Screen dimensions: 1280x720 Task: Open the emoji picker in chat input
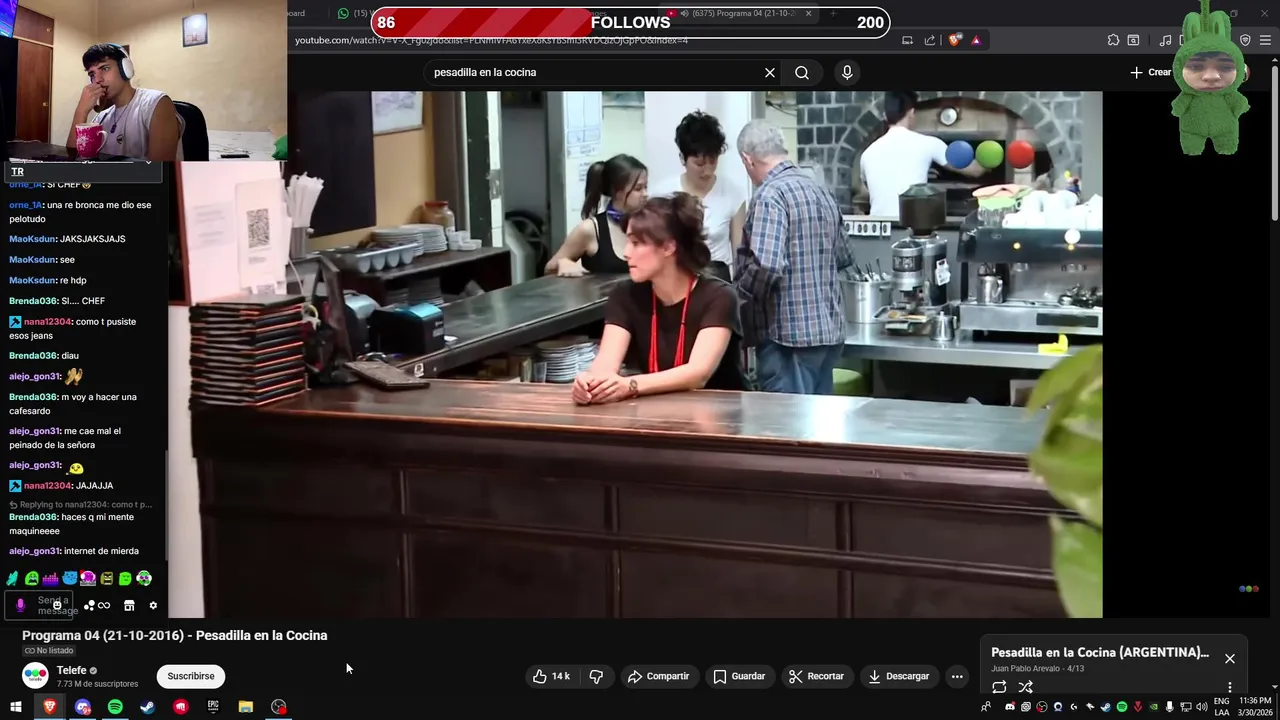(57, 605)
